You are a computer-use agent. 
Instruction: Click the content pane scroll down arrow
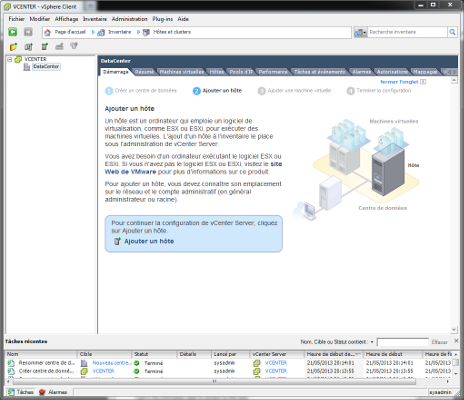(454, 329)
